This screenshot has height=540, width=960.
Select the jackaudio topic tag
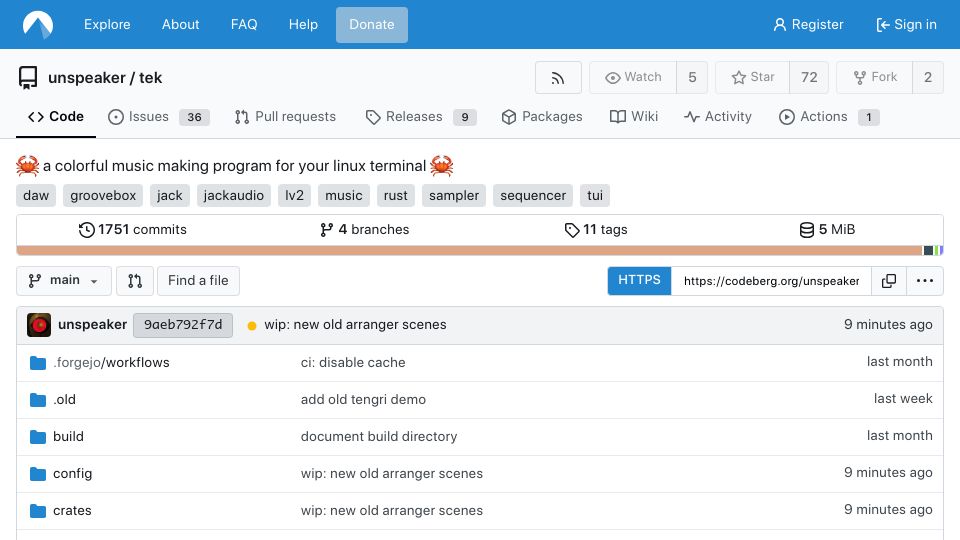tap(233, 195)
